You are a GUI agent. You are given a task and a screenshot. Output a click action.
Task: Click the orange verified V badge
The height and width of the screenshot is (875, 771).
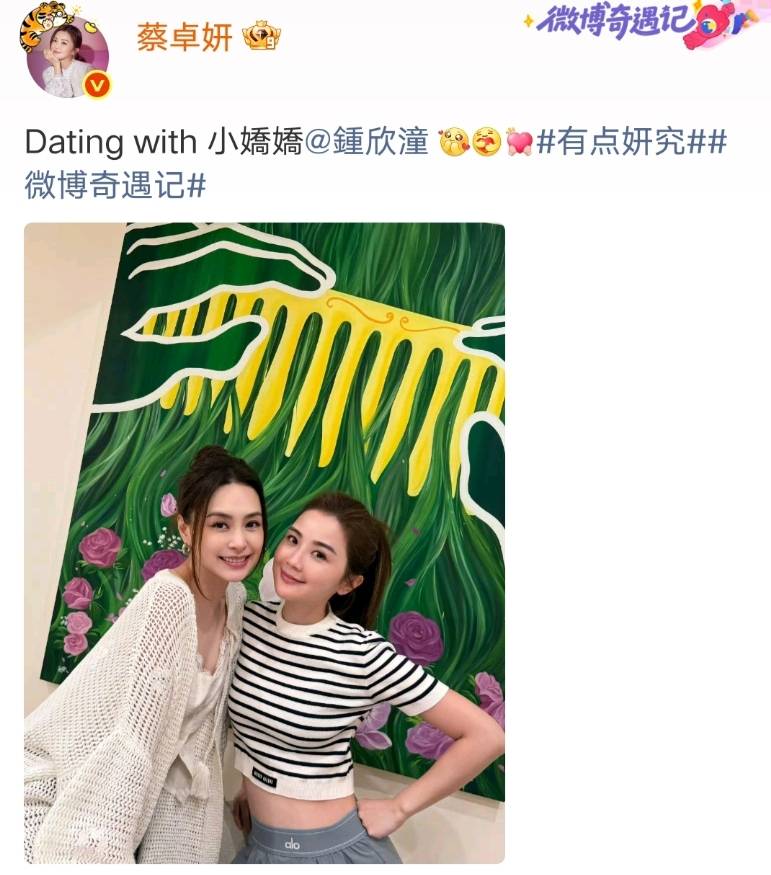(x=98, y=85)
